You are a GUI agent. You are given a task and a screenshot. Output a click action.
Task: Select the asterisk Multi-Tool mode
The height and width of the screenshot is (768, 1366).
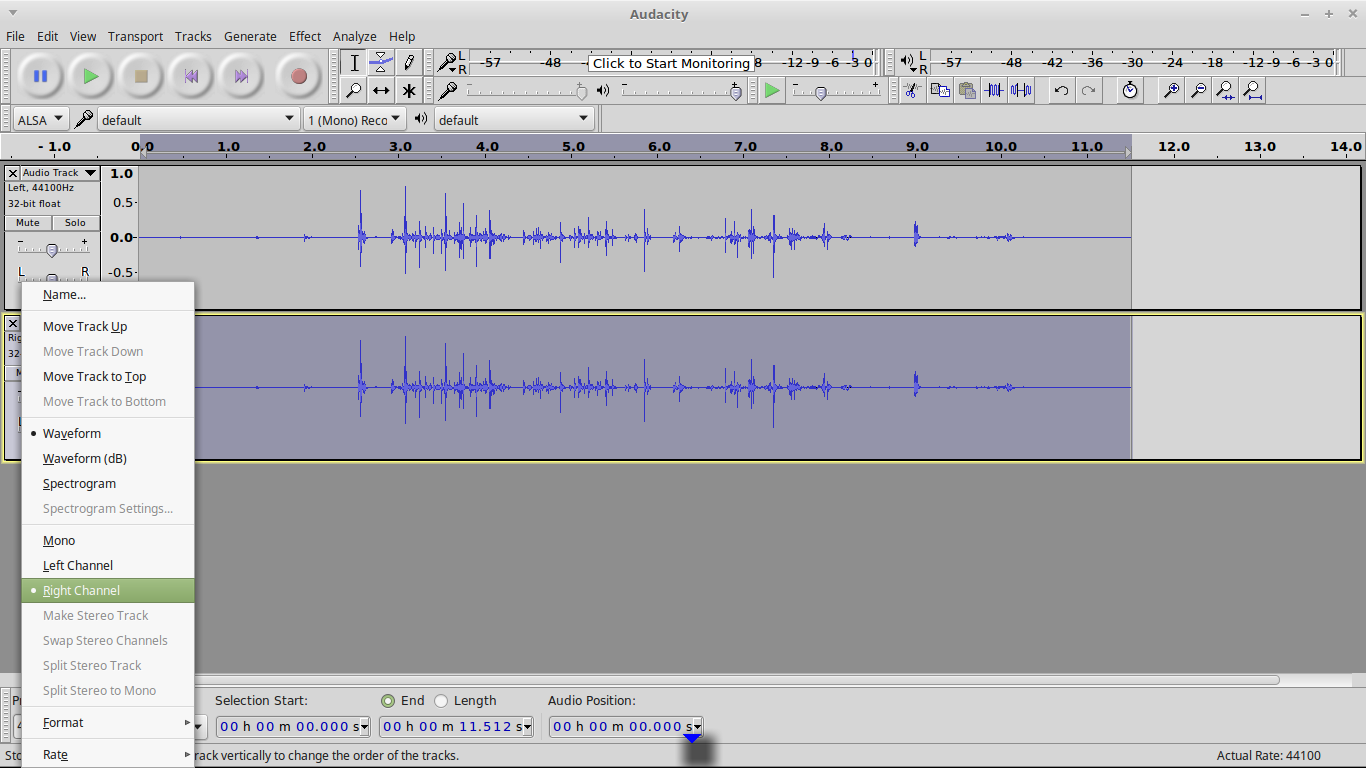[x=408, y=91]
